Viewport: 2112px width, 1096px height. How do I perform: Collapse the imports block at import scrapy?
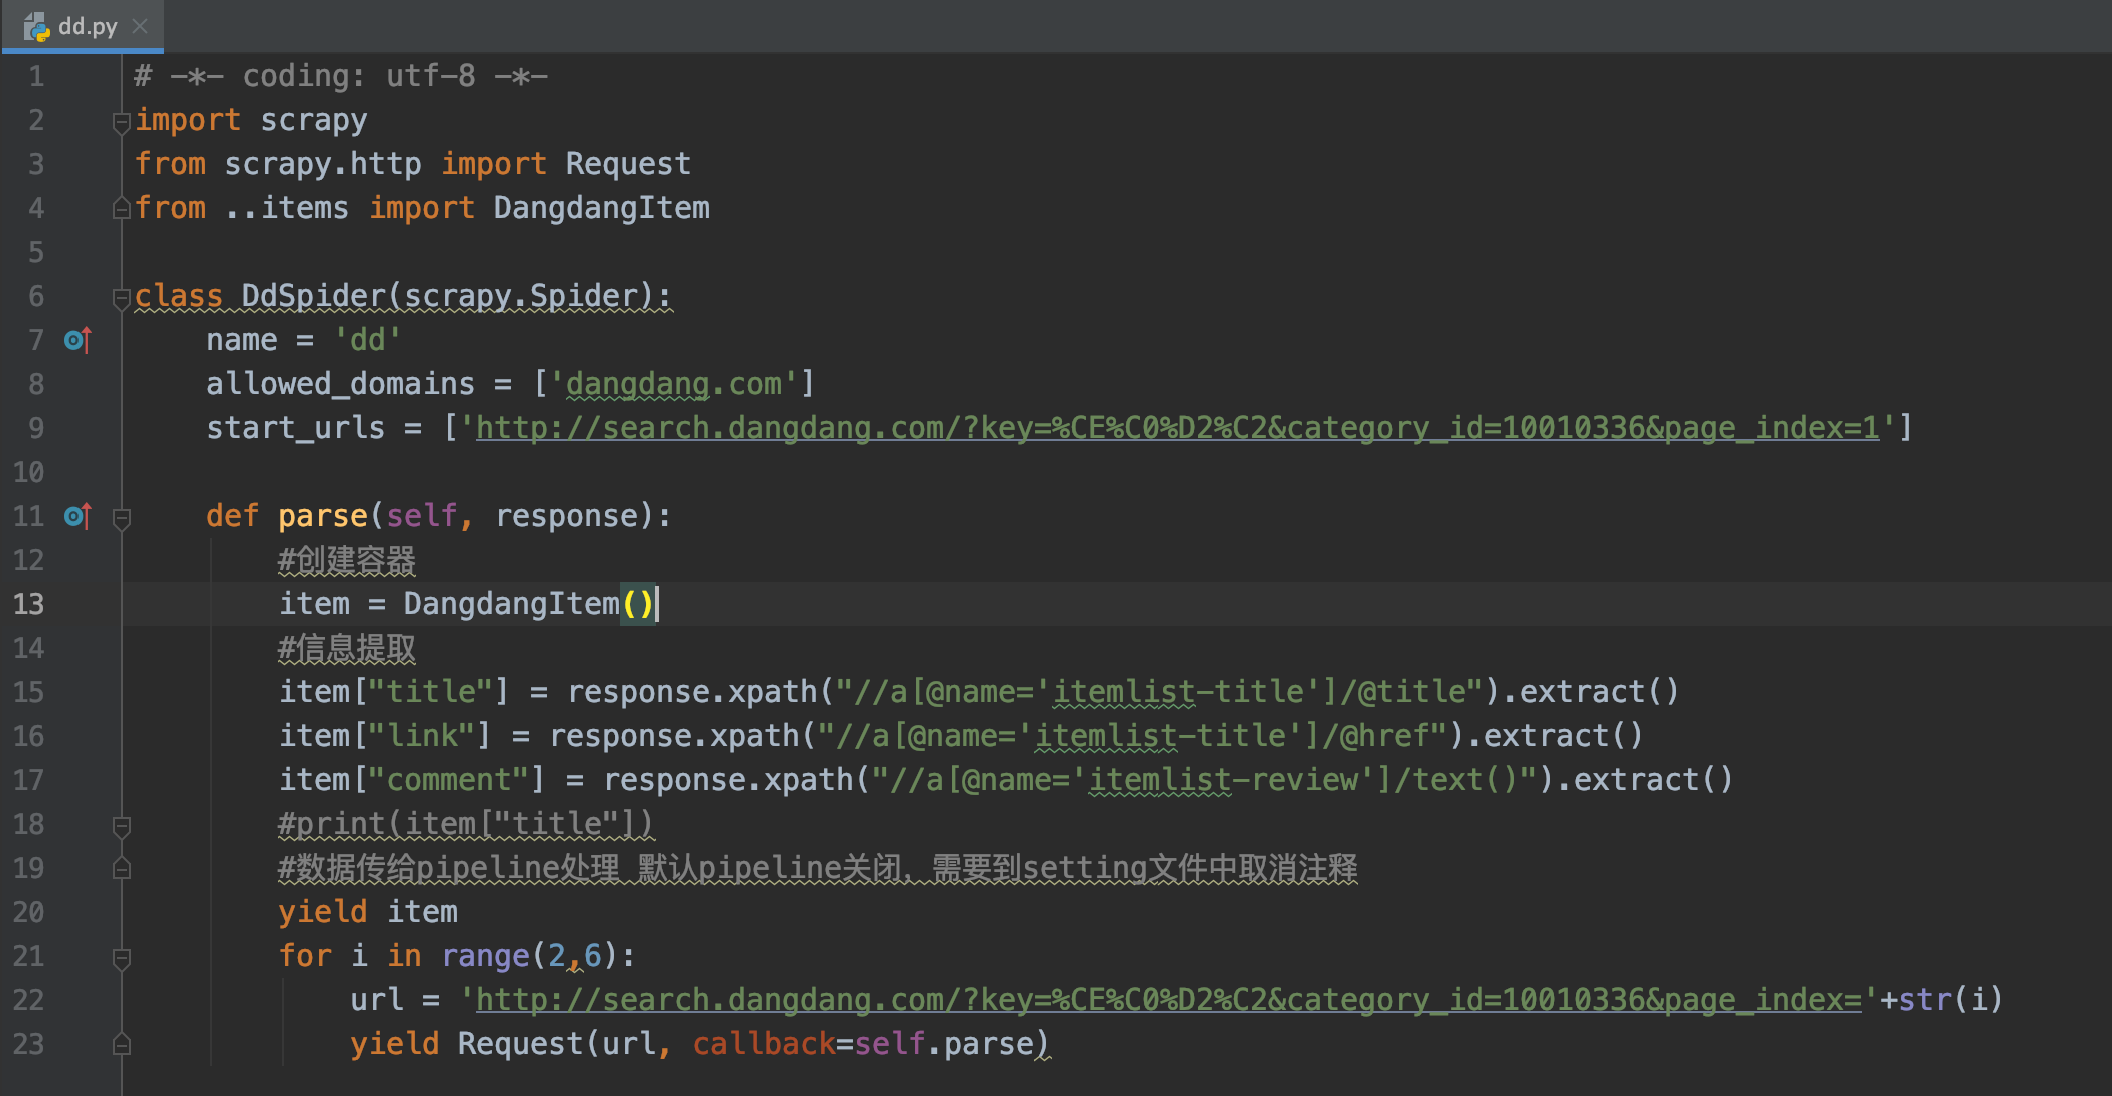[x=122, y=122]
